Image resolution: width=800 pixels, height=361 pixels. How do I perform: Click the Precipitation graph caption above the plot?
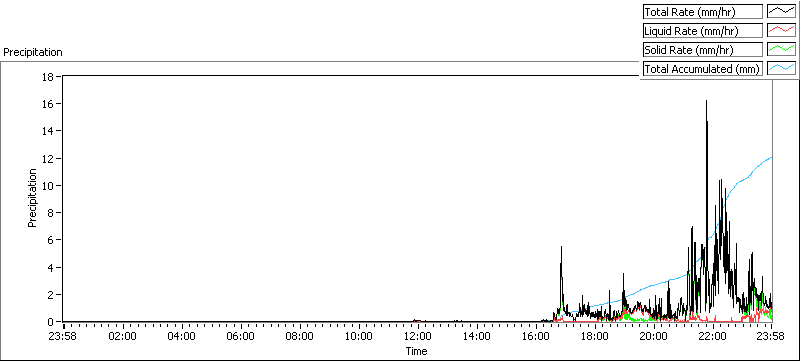click(x=33, y=52)
